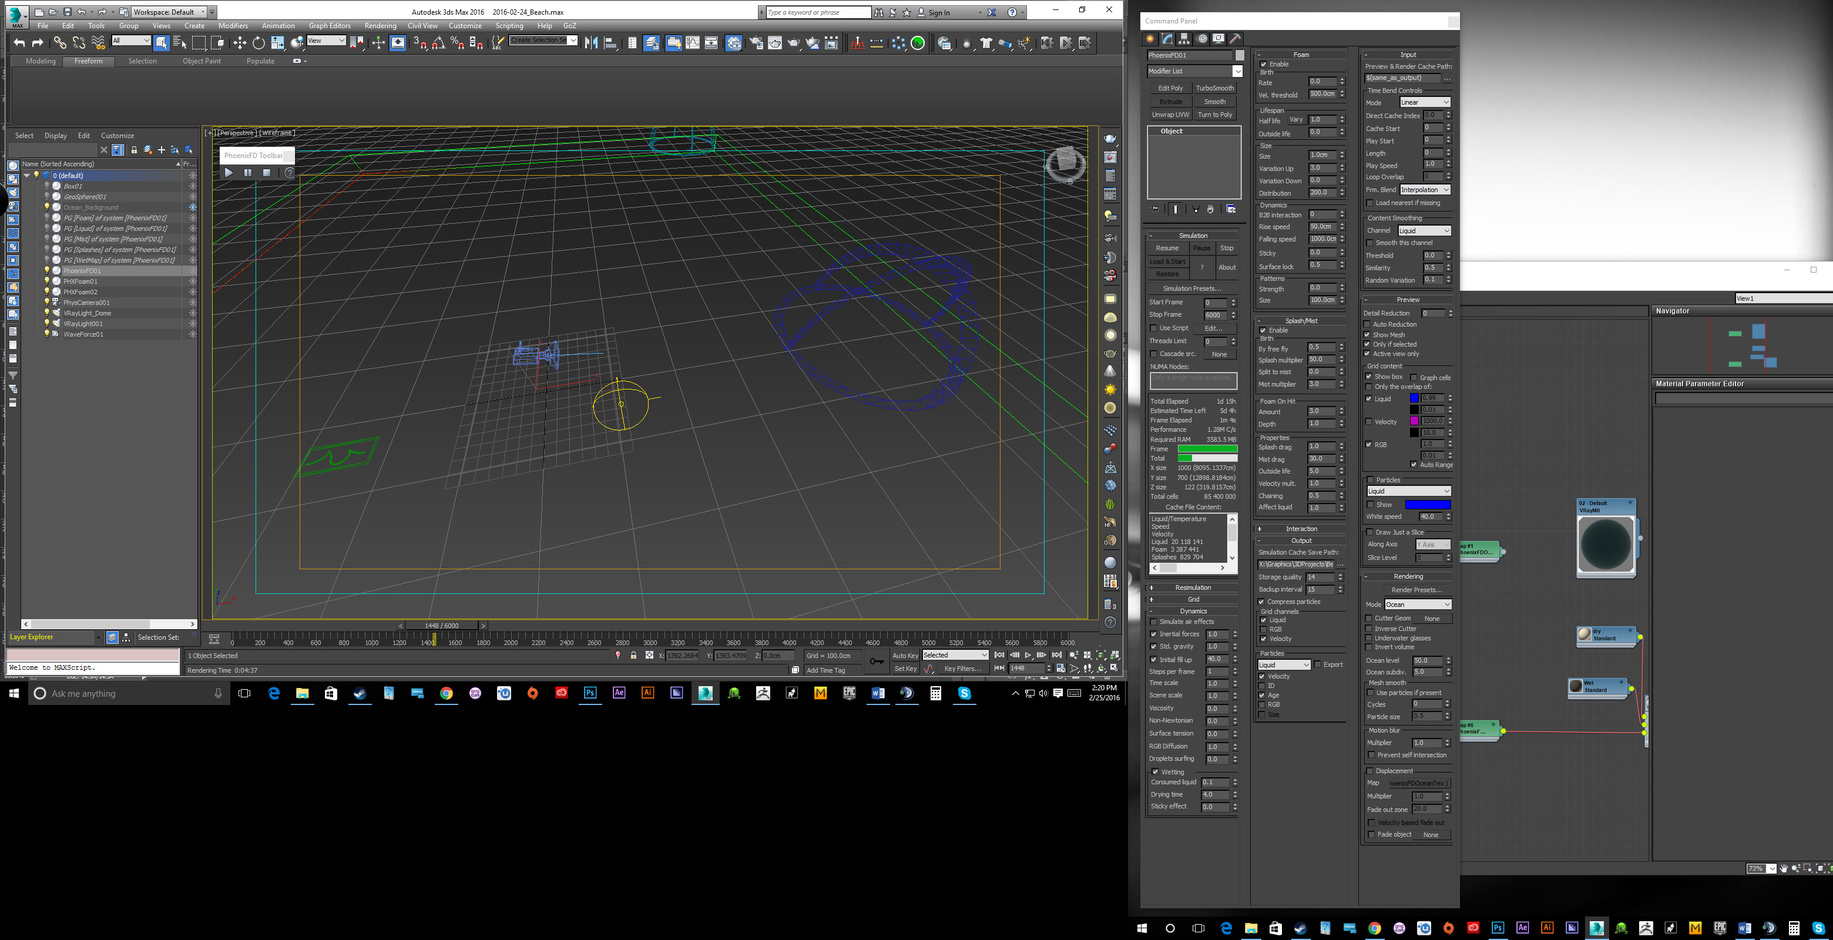Toggle Foam Enable checkbox
Image resolution: width=1833 pixels, height=940 pixels.
point(1263,64)
